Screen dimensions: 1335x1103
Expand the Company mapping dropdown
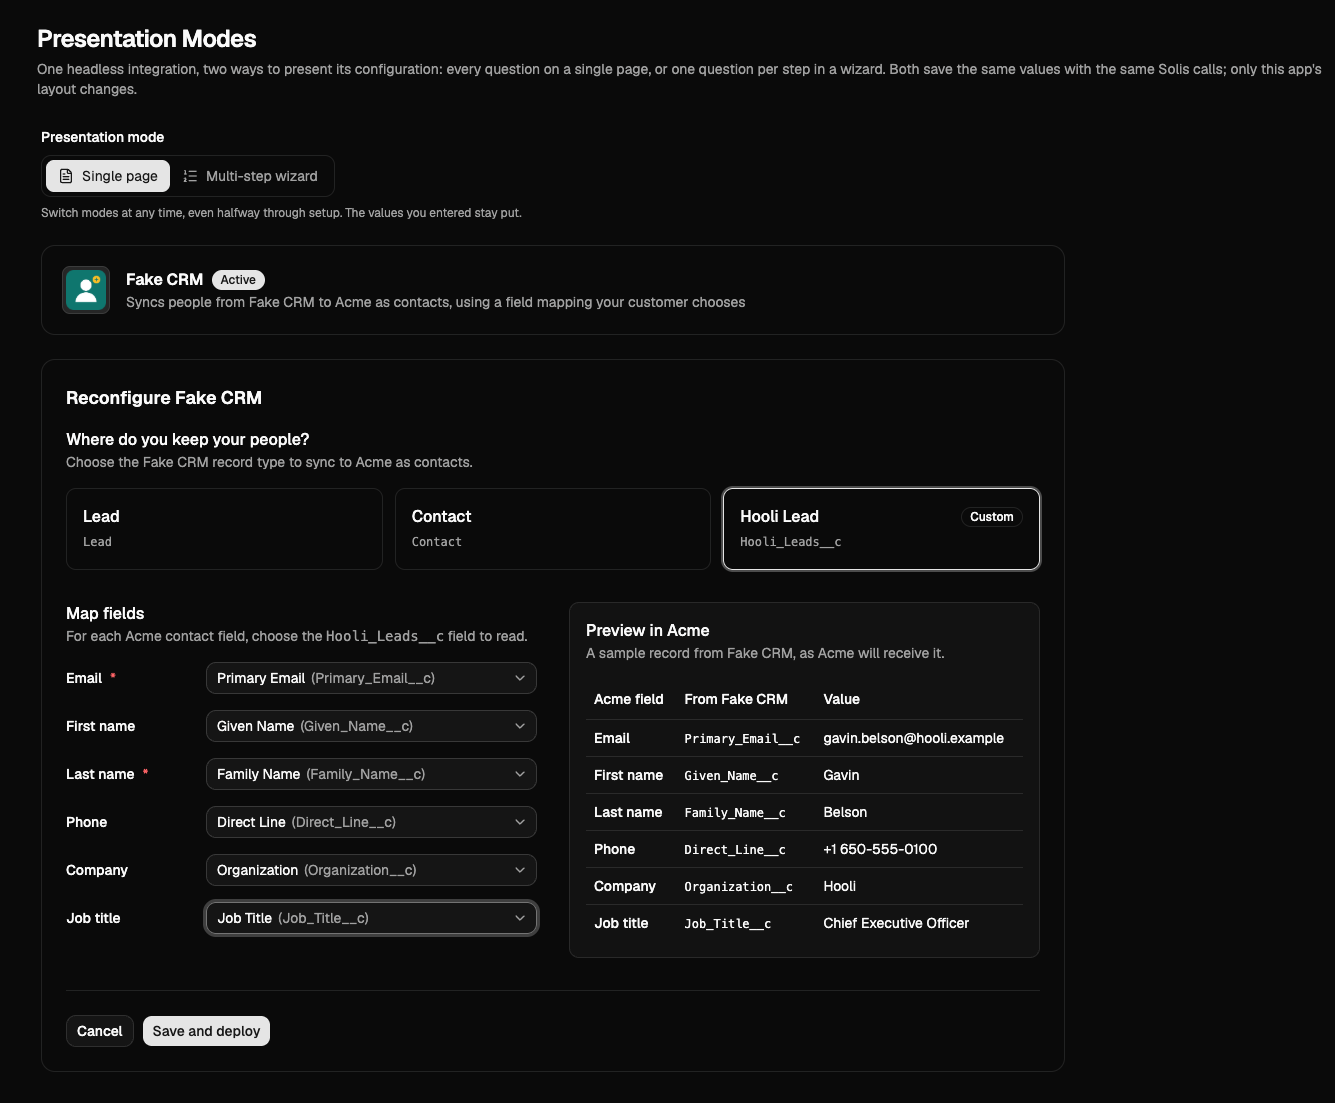click(x=371, y=870)
